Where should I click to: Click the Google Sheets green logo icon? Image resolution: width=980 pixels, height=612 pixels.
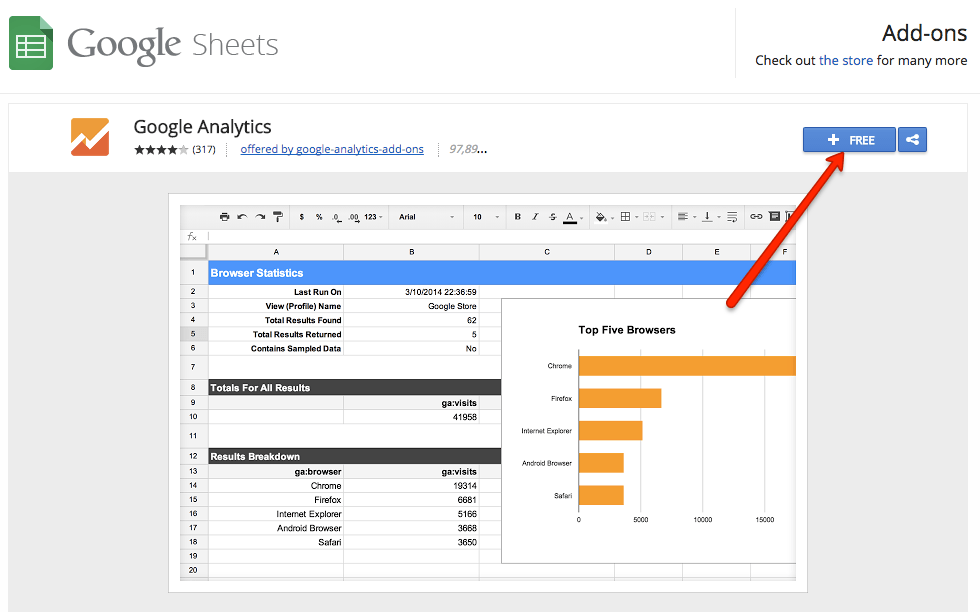31,43
